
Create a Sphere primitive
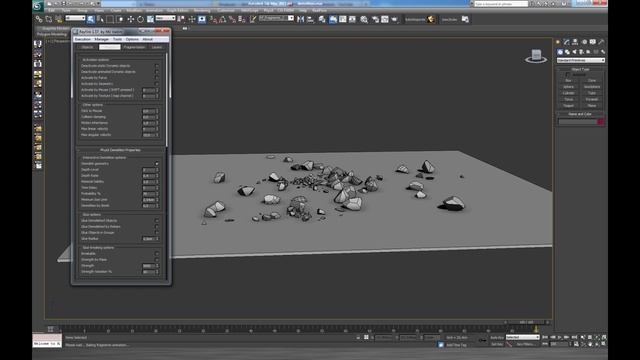[x=569, y=87]
